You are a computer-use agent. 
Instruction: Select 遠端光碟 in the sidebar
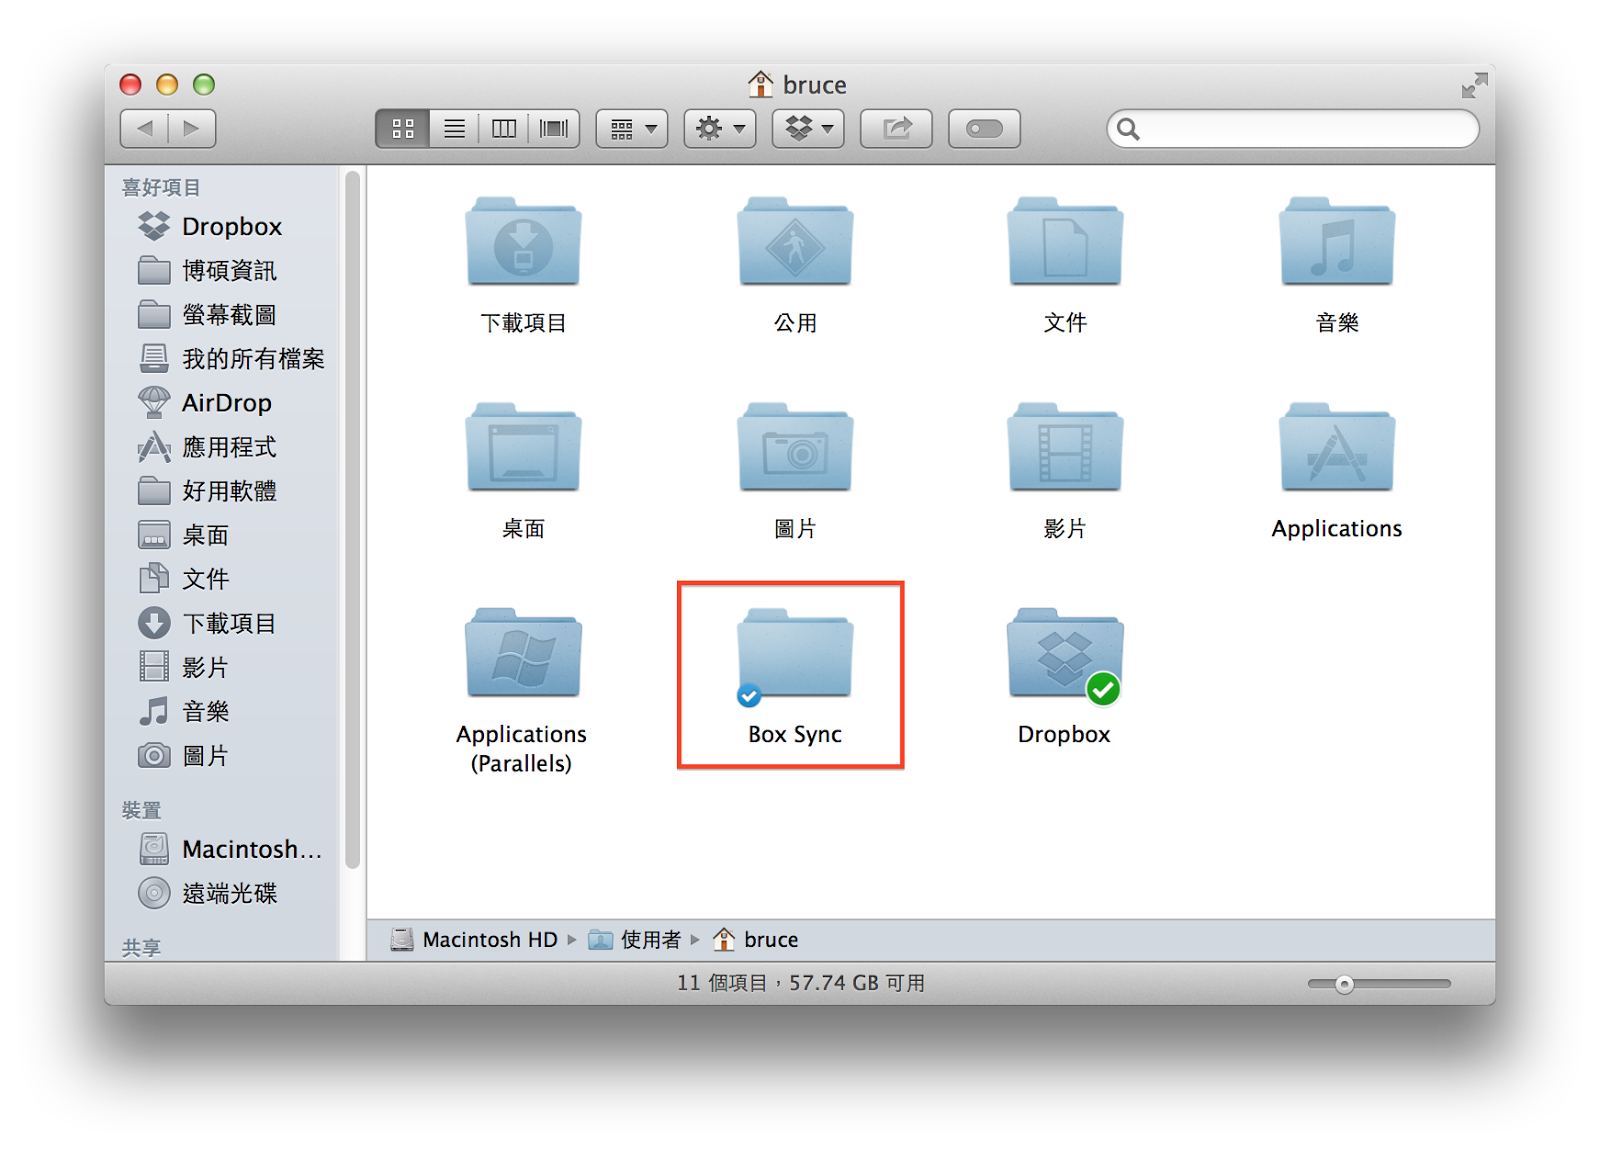click(207, 893)
